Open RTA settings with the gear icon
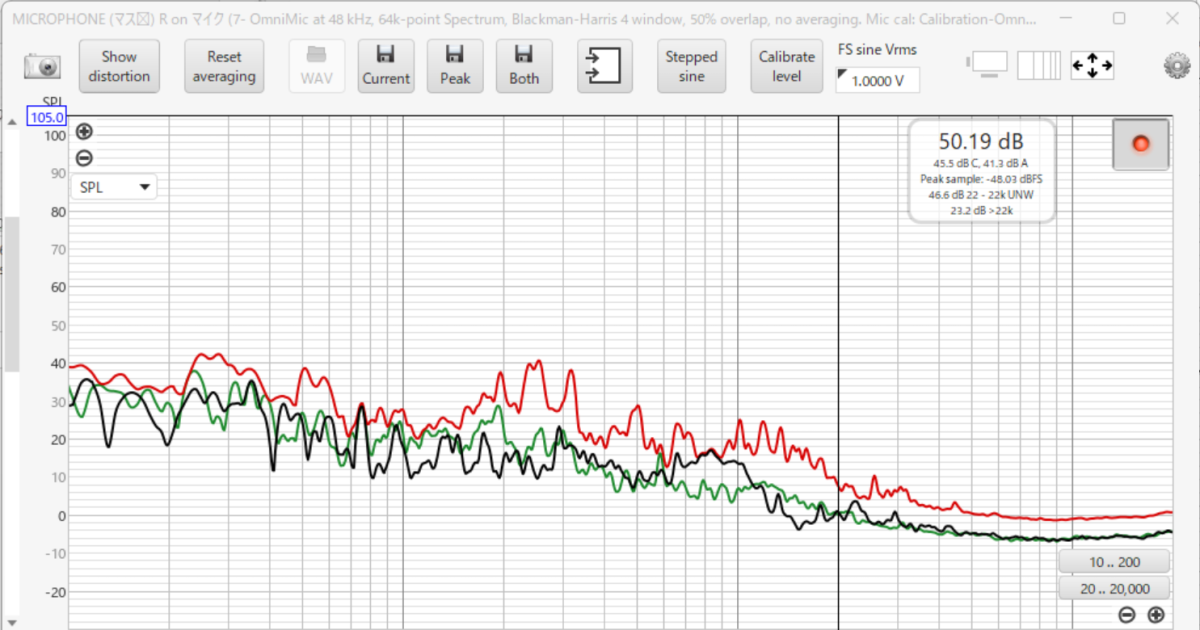1200x630 pixels. 1176,67
